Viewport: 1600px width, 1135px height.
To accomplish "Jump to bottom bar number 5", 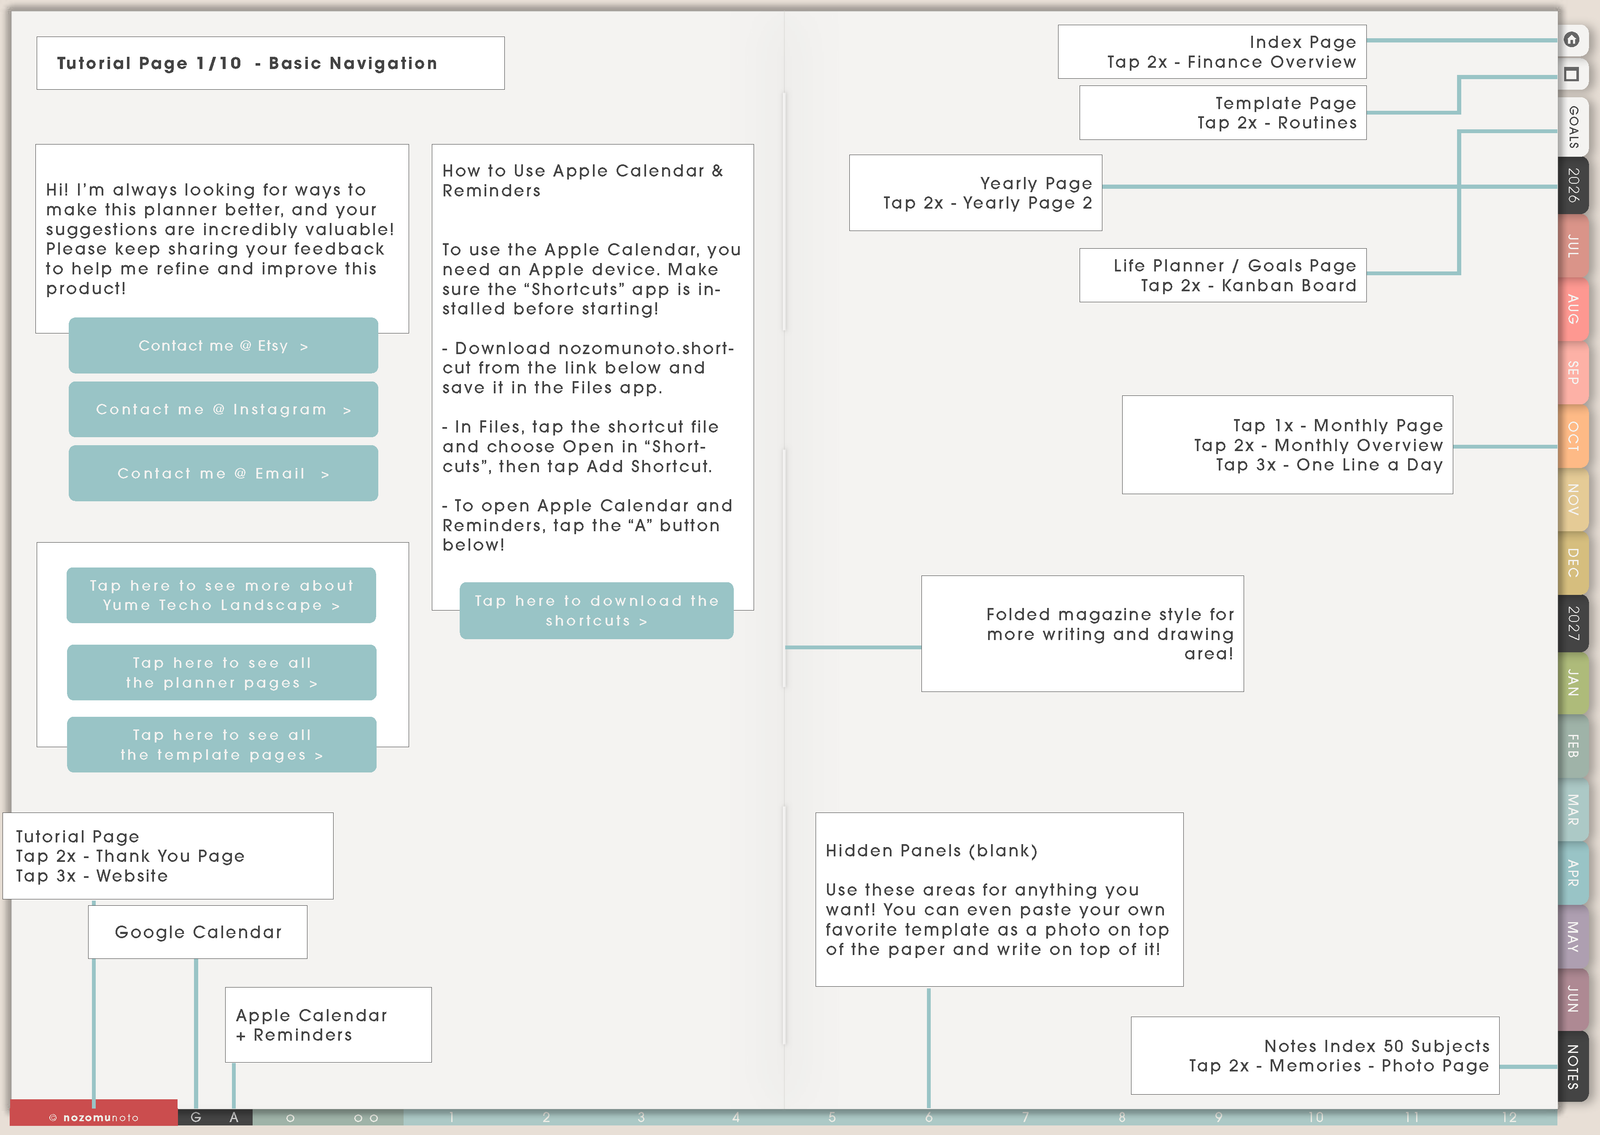I will (832, 1118).
